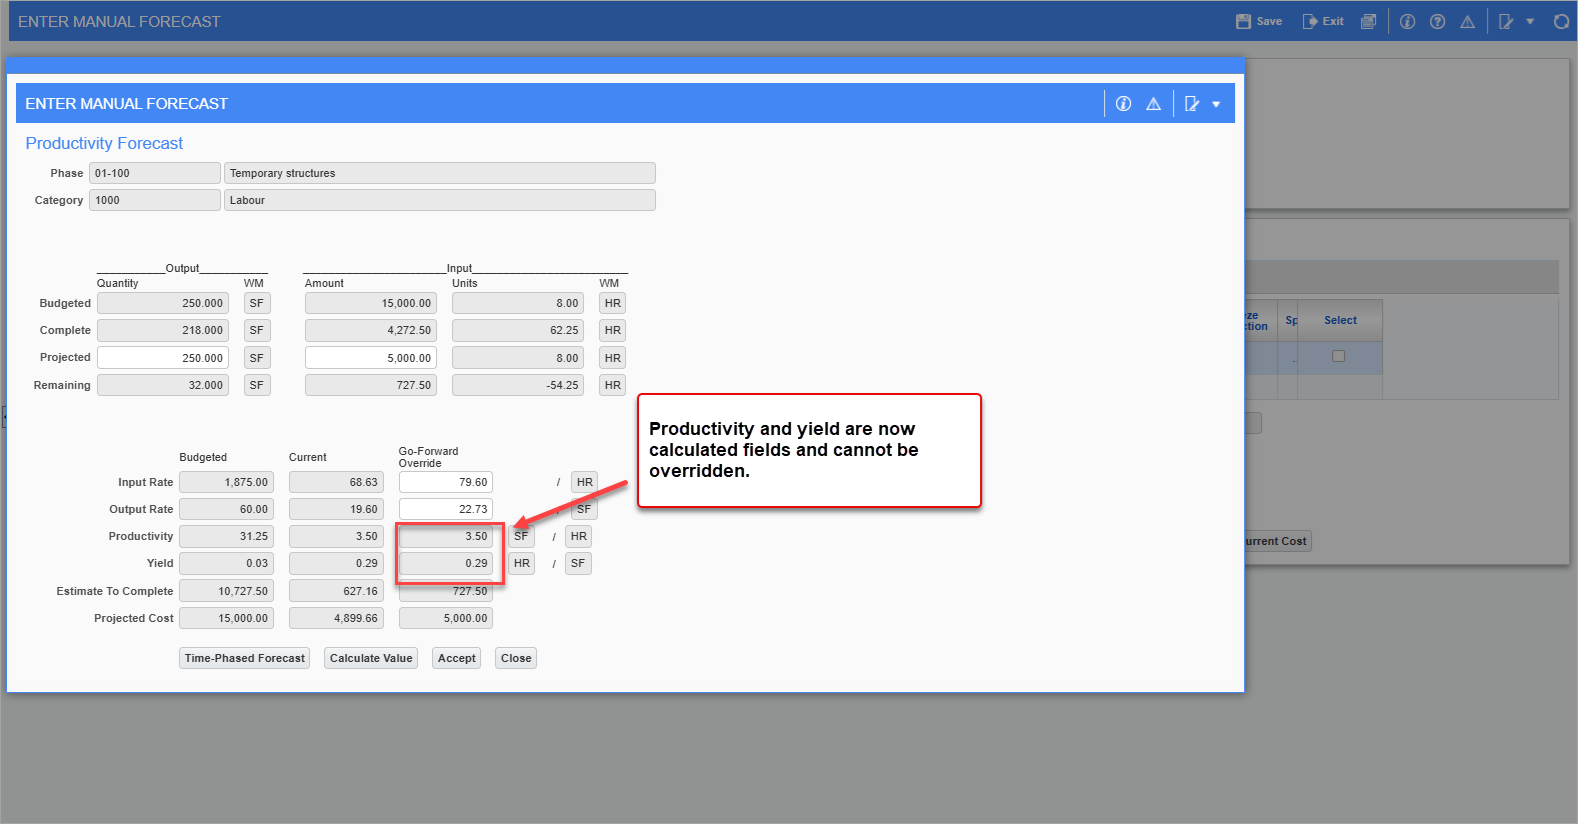Viewport: 1578px width, 824px height.
Task: Click the Accept button
Action: coord(457,658)
